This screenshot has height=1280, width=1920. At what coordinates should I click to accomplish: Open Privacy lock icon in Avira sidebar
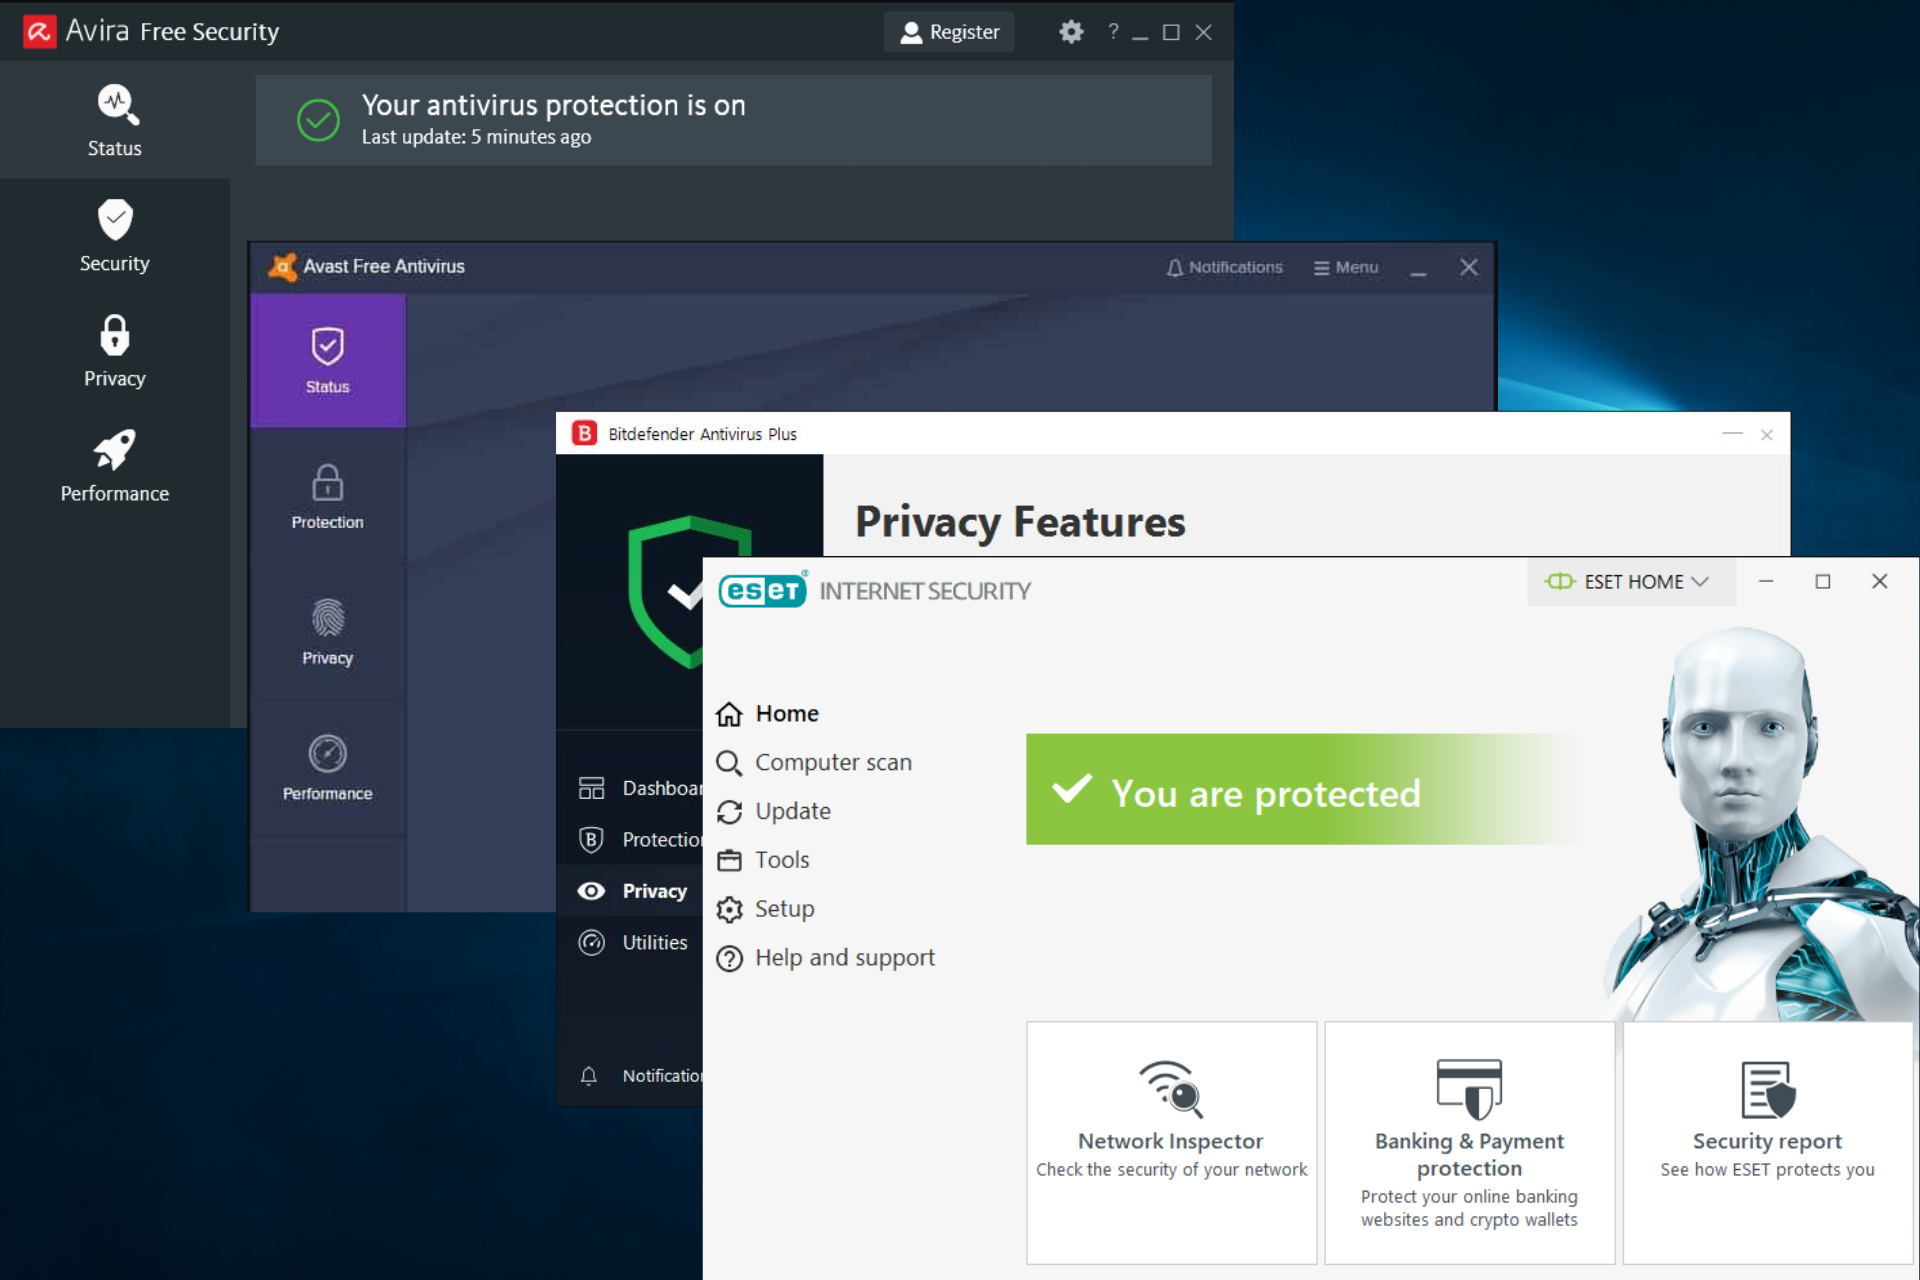115,335
